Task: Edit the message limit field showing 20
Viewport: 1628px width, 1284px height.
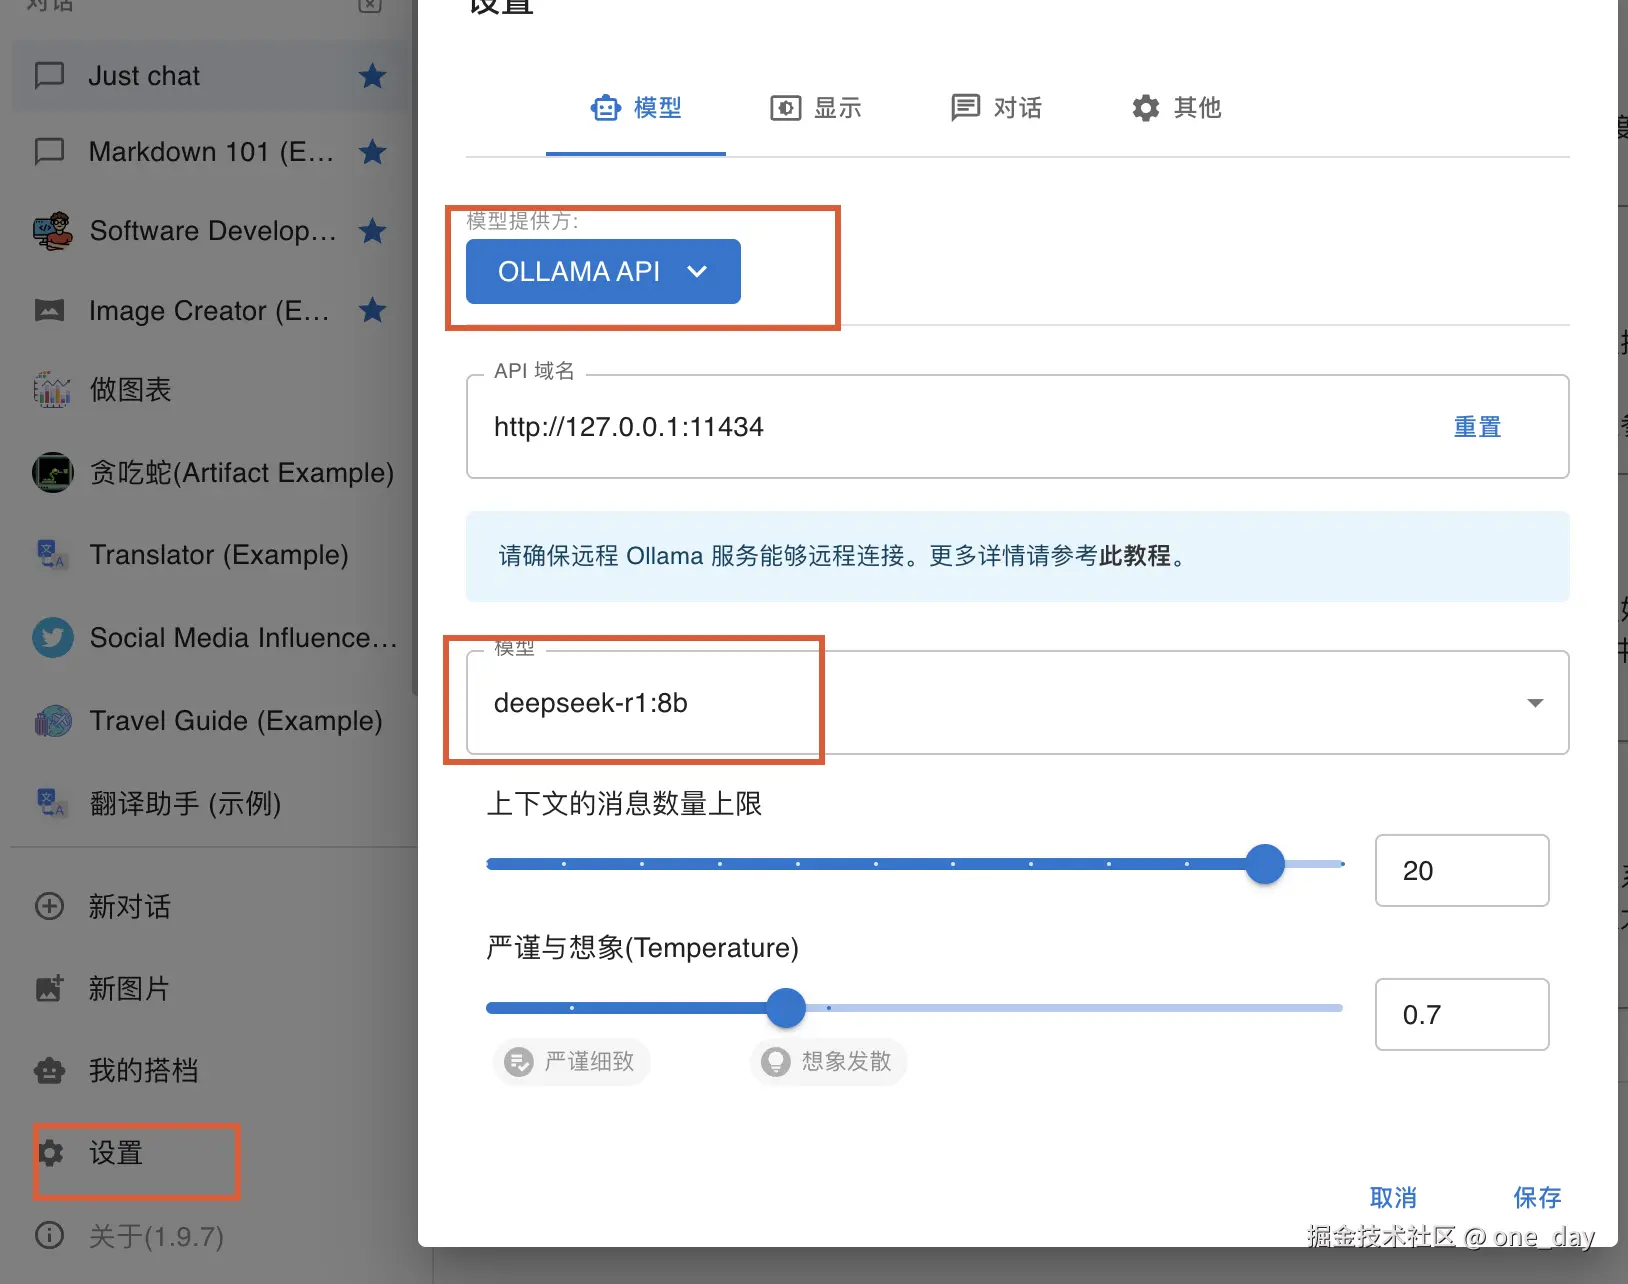Action: tap(1462, 870)
